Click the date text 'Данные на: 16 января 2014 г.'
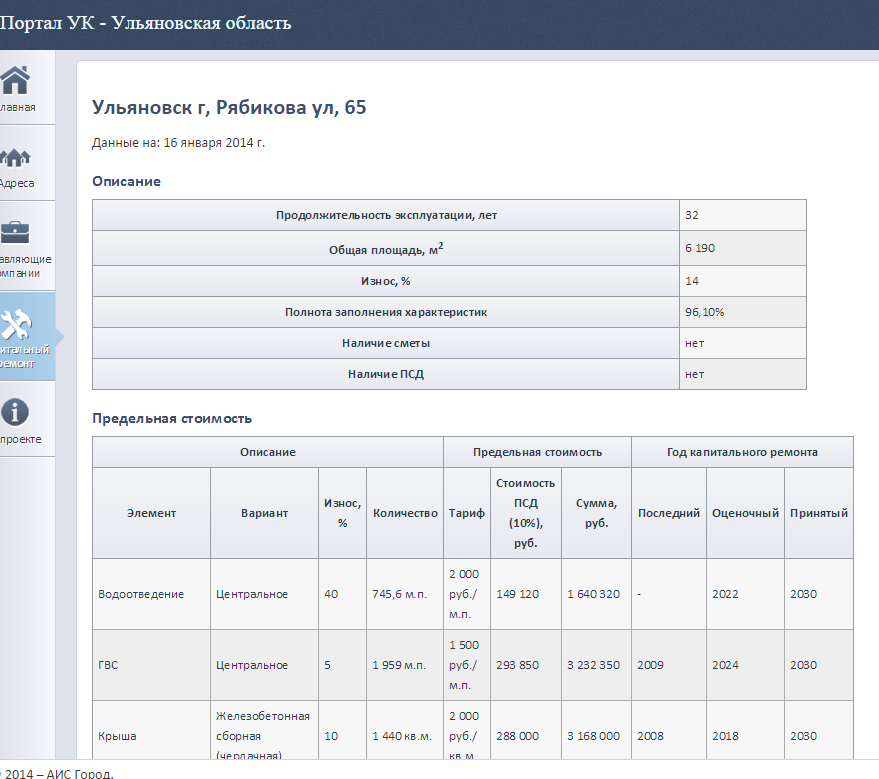This screenshot has height=779, width=879. [178, 143]
